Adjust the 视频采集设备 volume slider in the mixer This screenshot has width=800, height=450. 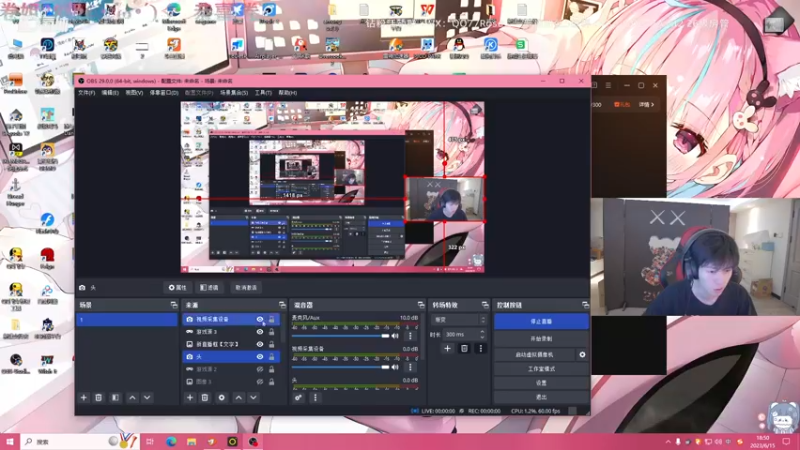pyautogui.click(x=340, y=367)
